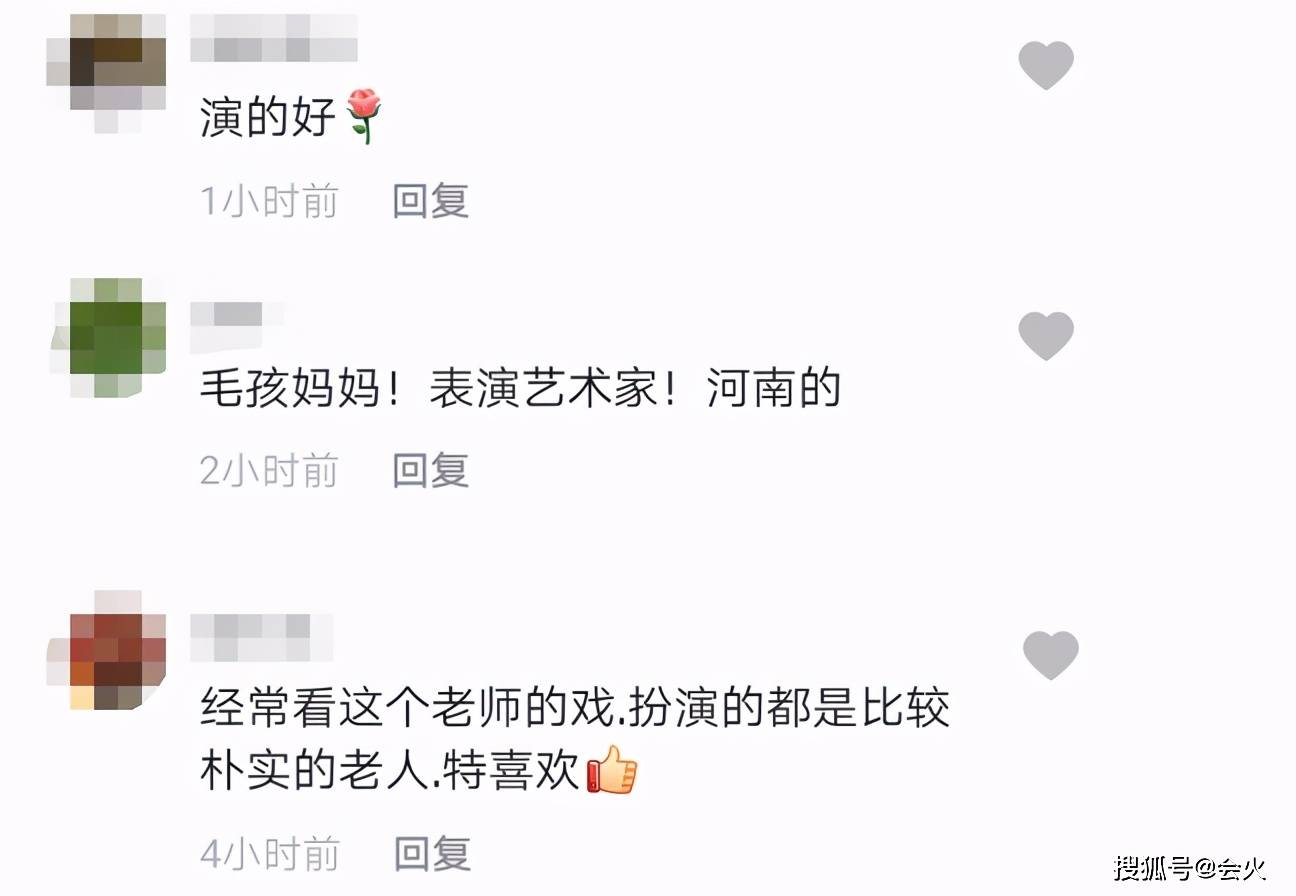The width and height of the screenshot is (1296, 896).
Task: Click the "4小时前" timestamp
Action: coord(269,854)
